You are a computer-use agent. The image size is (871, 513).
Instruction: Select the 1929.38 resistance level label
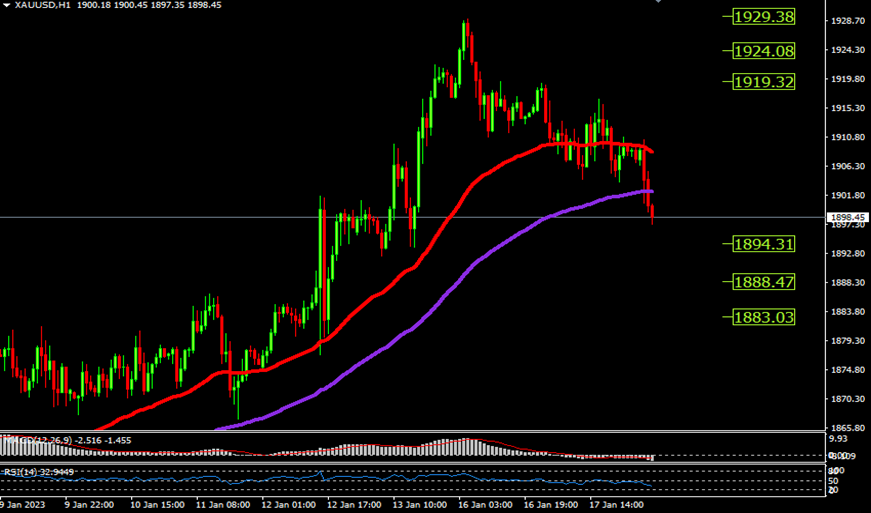pyautogui.click(x=762, y=17)
